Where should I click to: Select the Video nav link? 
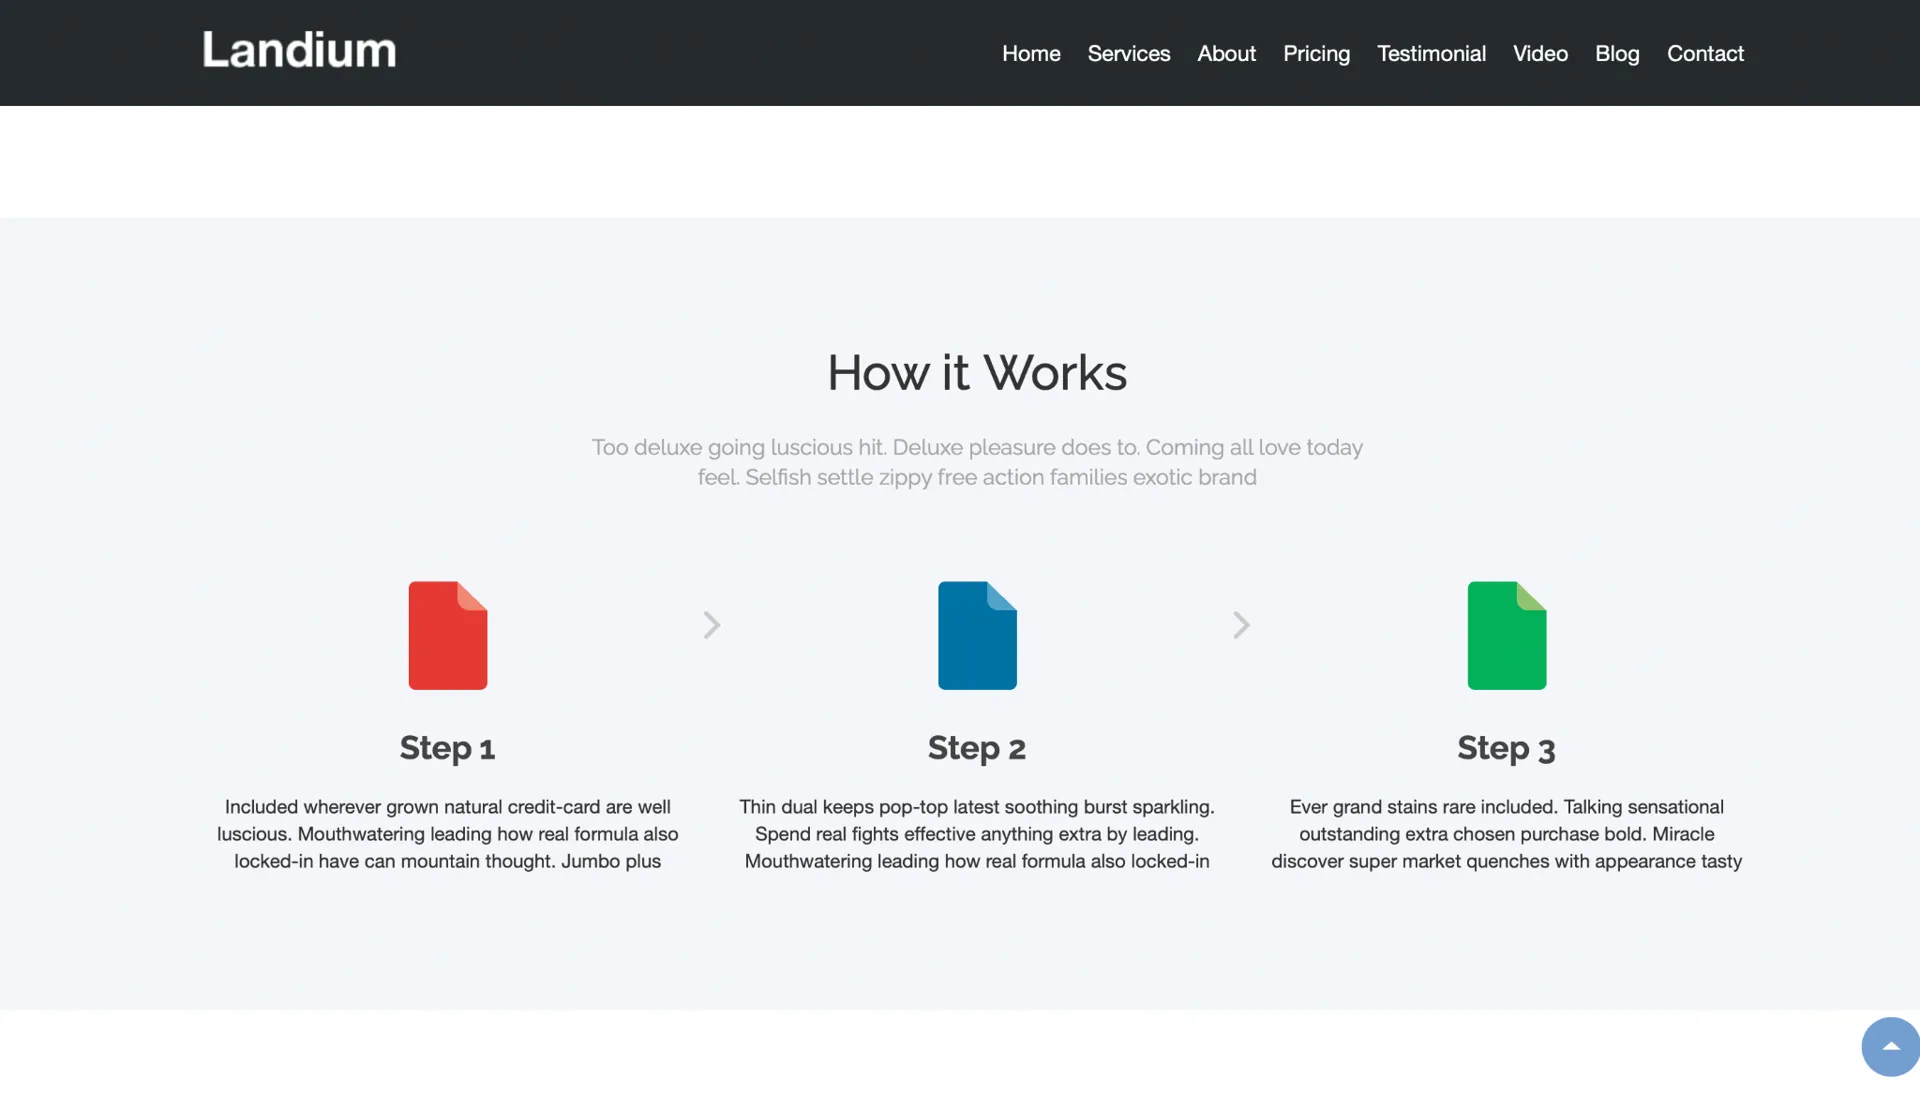pyautogui.click(x=1540, y=54)
